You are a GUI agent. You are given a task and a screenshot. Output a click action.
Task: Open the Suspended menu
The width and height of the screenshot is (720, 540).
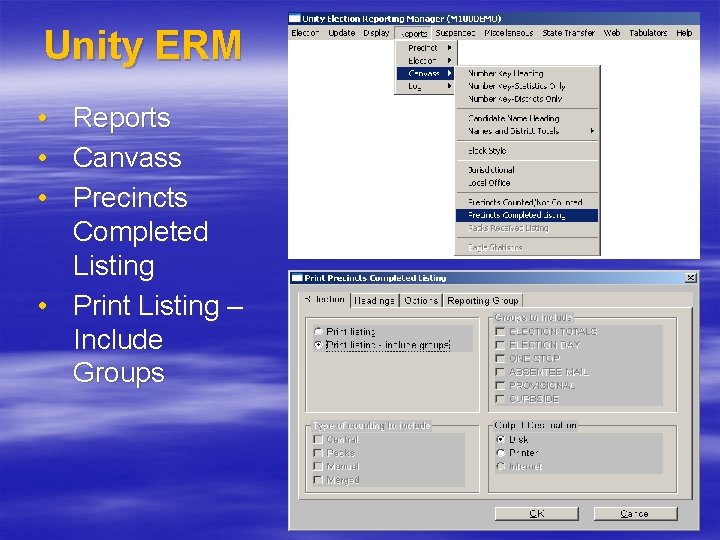[x=455, y=33]
